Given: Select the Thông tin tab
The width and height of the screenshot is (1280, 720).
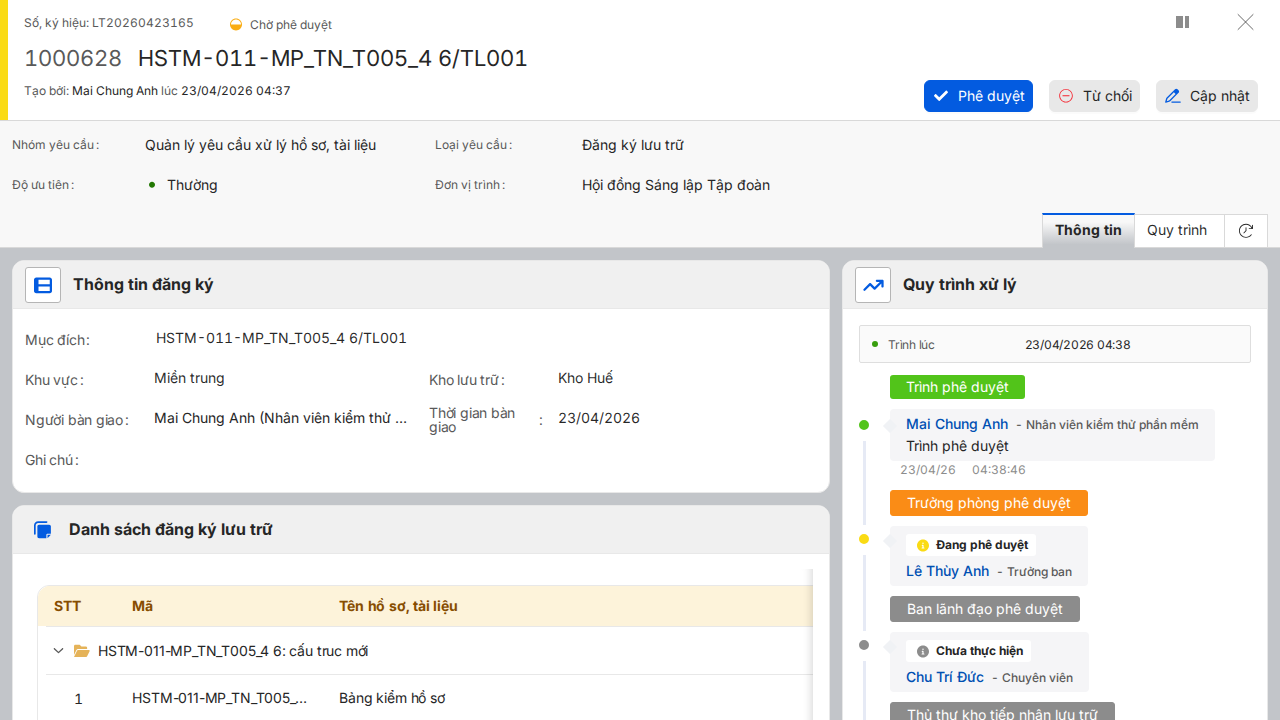Looking at the screenshot, I should point(1088,231).
